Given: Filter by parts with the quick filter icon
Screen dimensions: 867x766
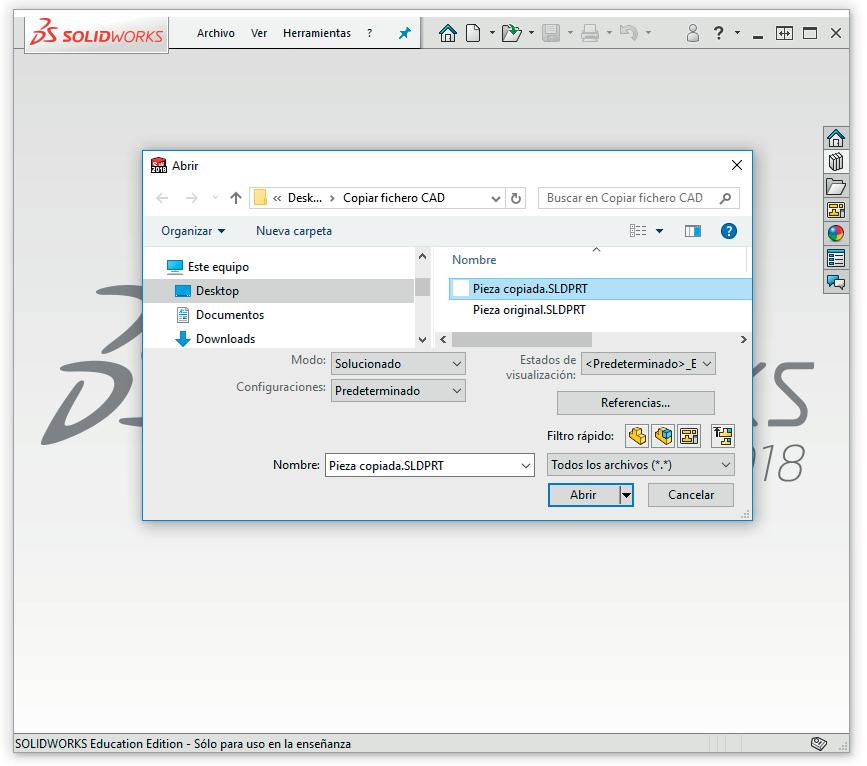Looking at the screenshot, I should point(636,436).
